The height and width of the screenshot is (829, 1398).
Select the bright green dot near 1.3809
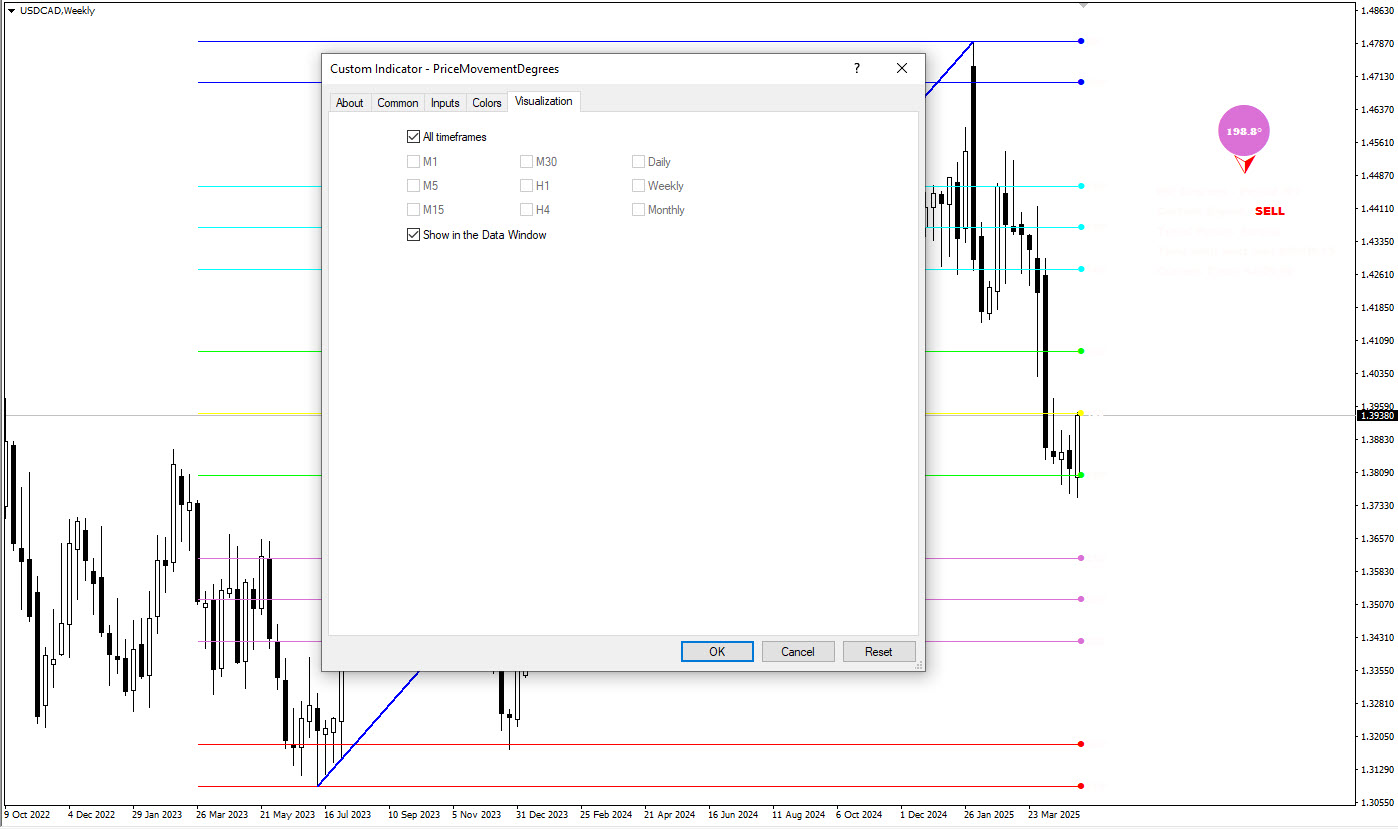pyautogui.click(x=1081, y=475)
